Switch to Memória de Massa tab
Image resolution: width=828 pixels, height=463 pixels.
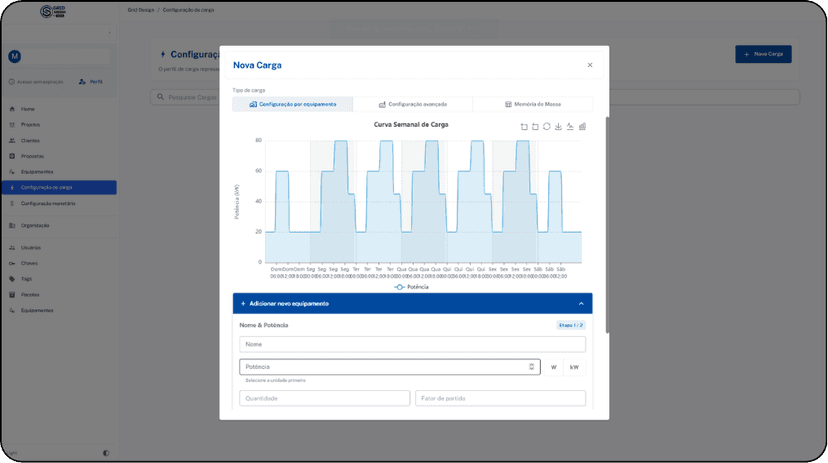pyautogui.click(x=532, y=104)
